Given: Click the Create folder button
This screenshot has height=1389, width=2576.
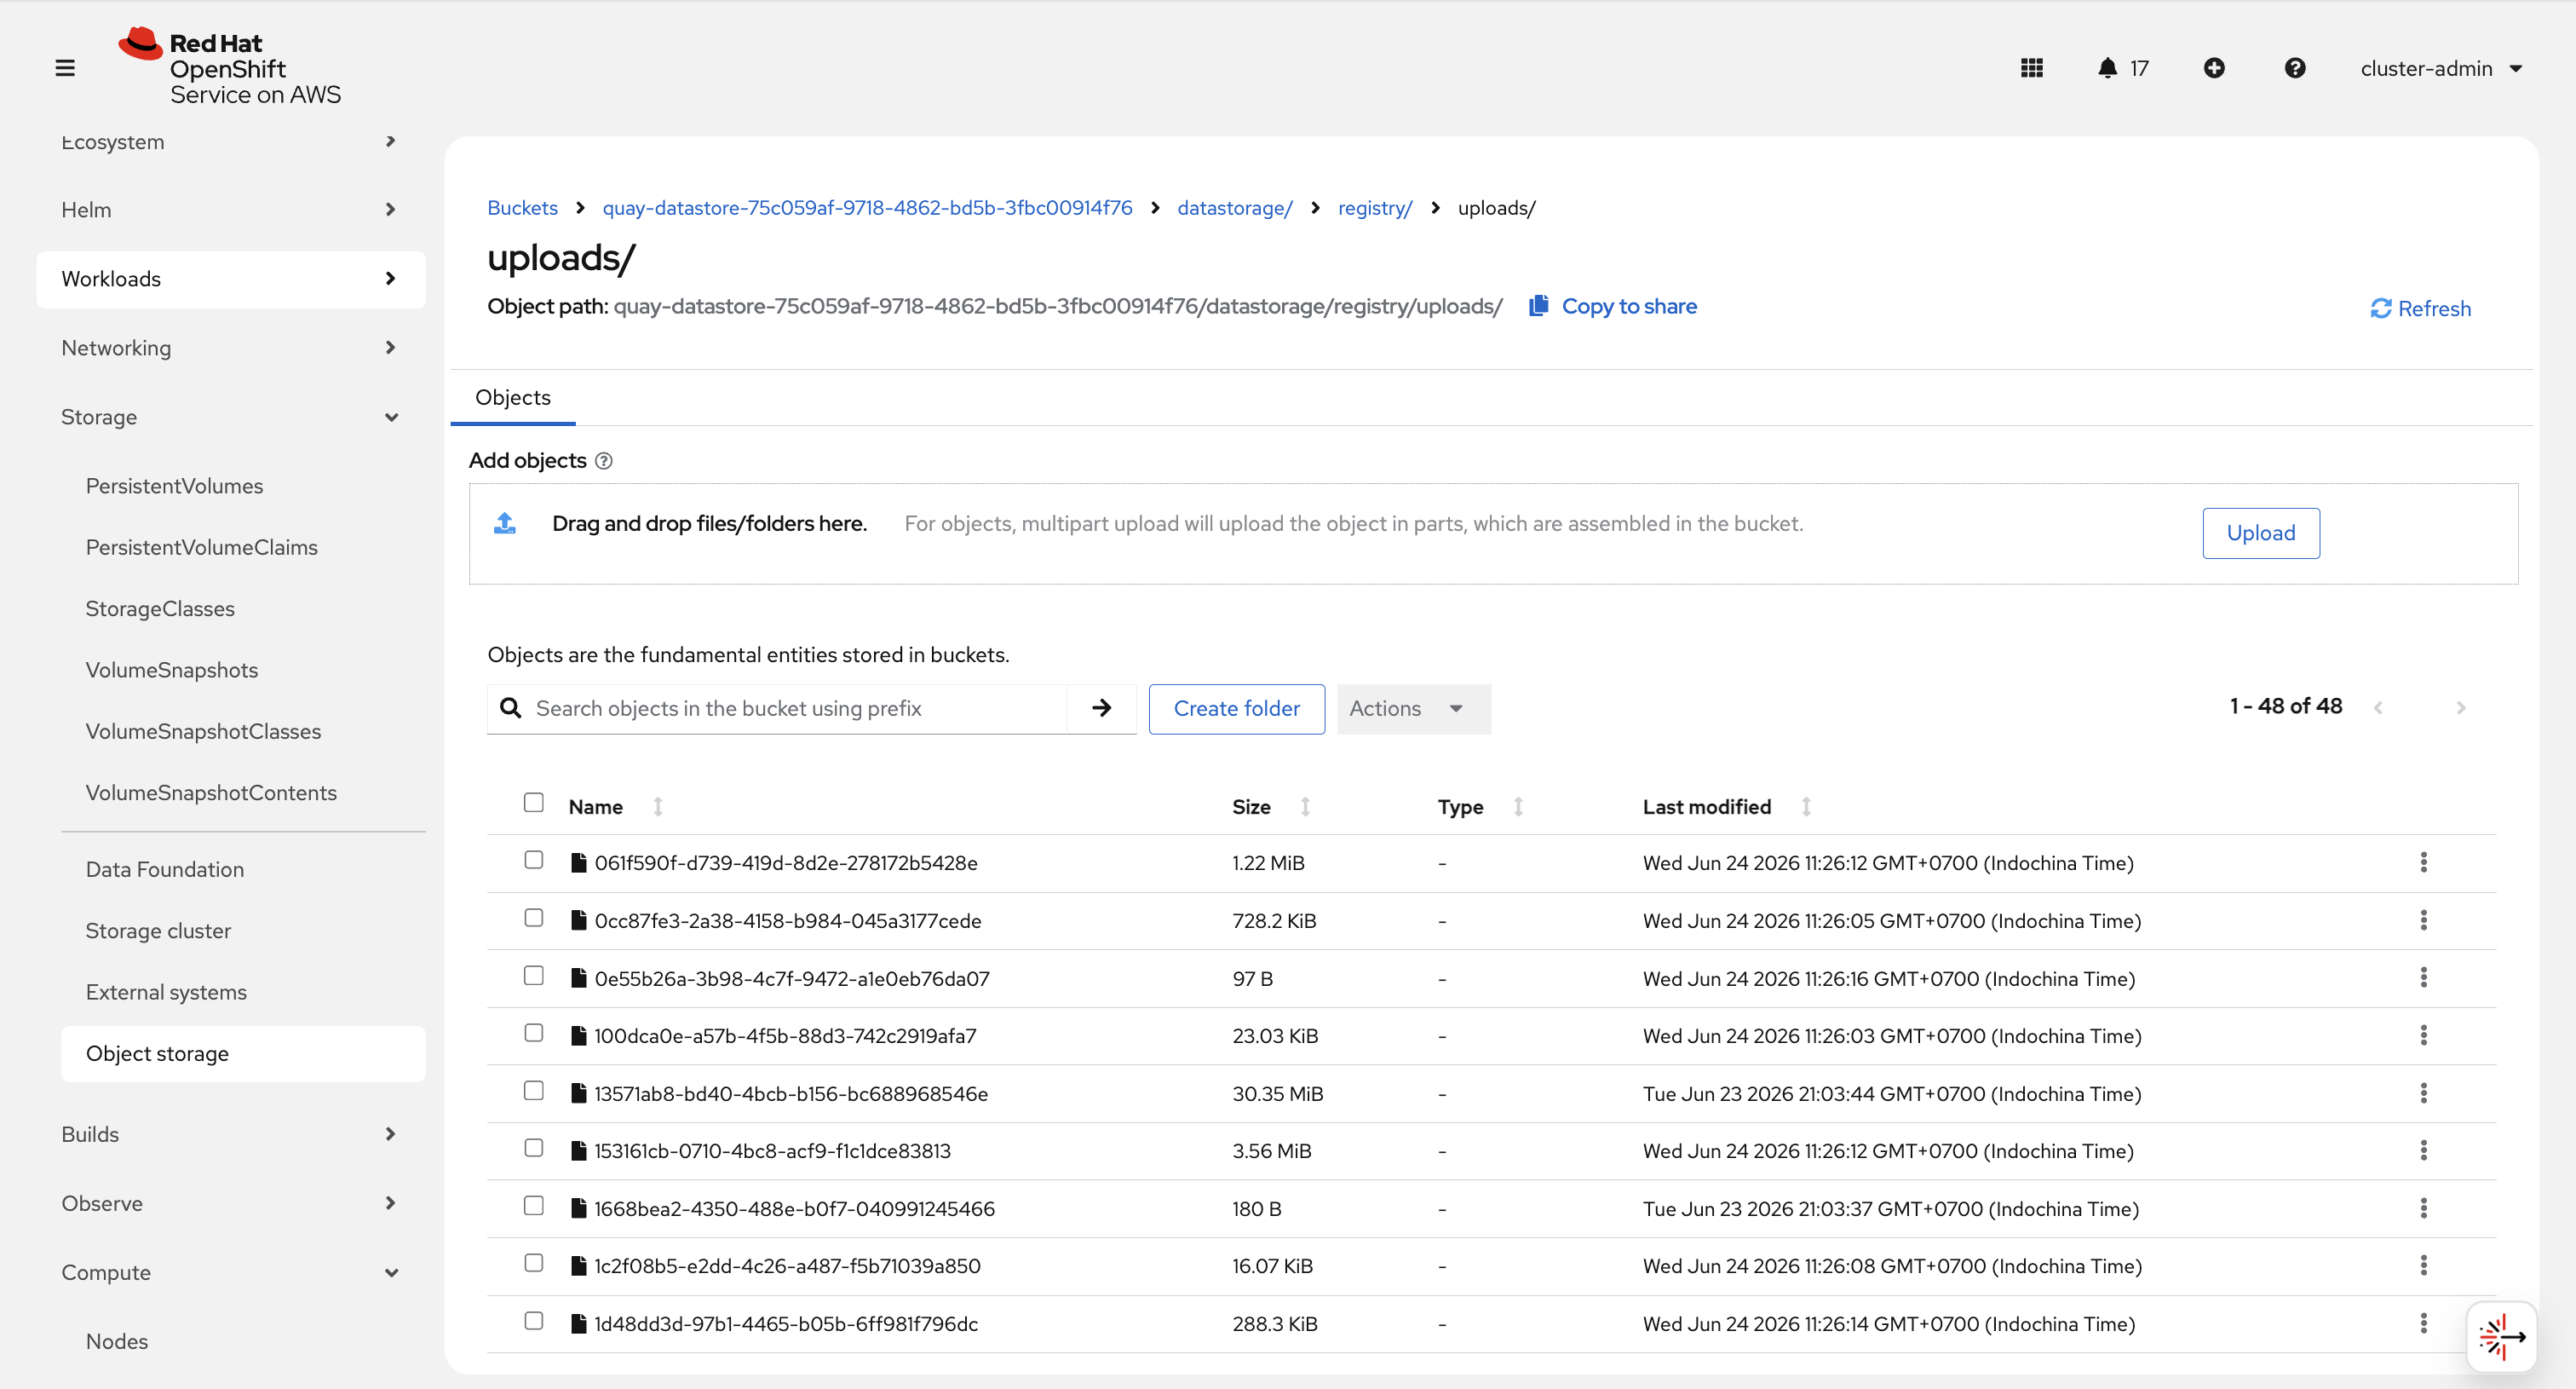Looking at the screenshot, I should point(1236,708).
